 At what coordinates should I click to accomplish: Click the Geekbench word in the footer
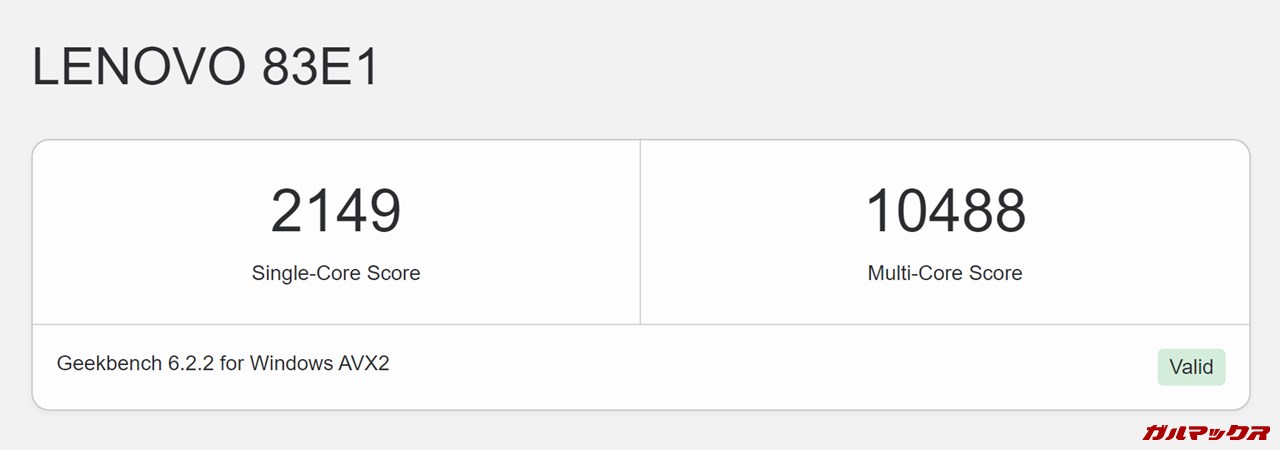[109, 363]
